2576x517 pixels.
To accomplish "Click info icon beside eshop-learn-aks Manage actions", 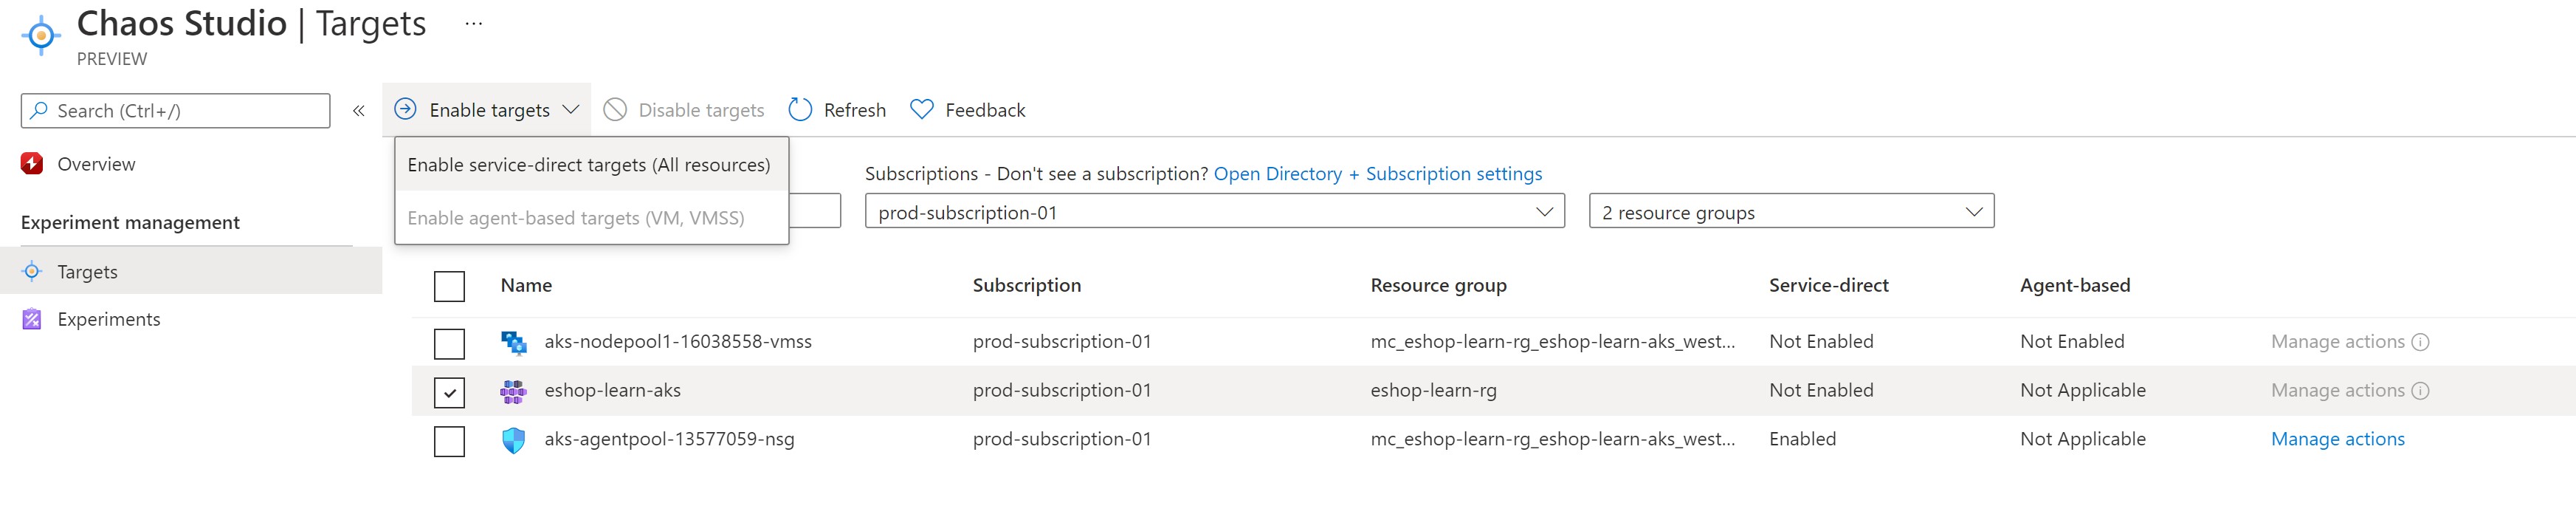I will (x=2420, y=391).
